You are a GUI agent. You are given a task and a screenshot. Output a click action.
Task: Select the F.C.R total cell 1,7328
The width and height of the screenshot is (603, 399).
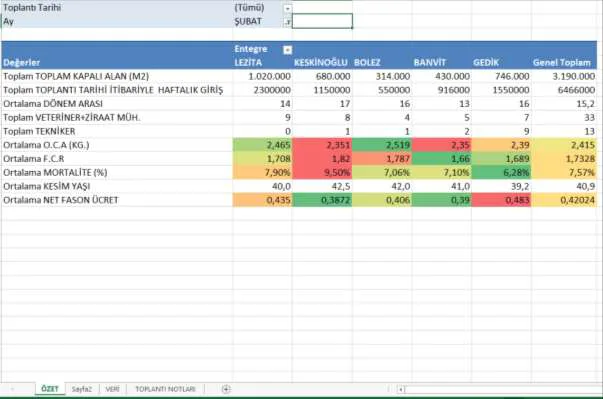tap(564, 159)
